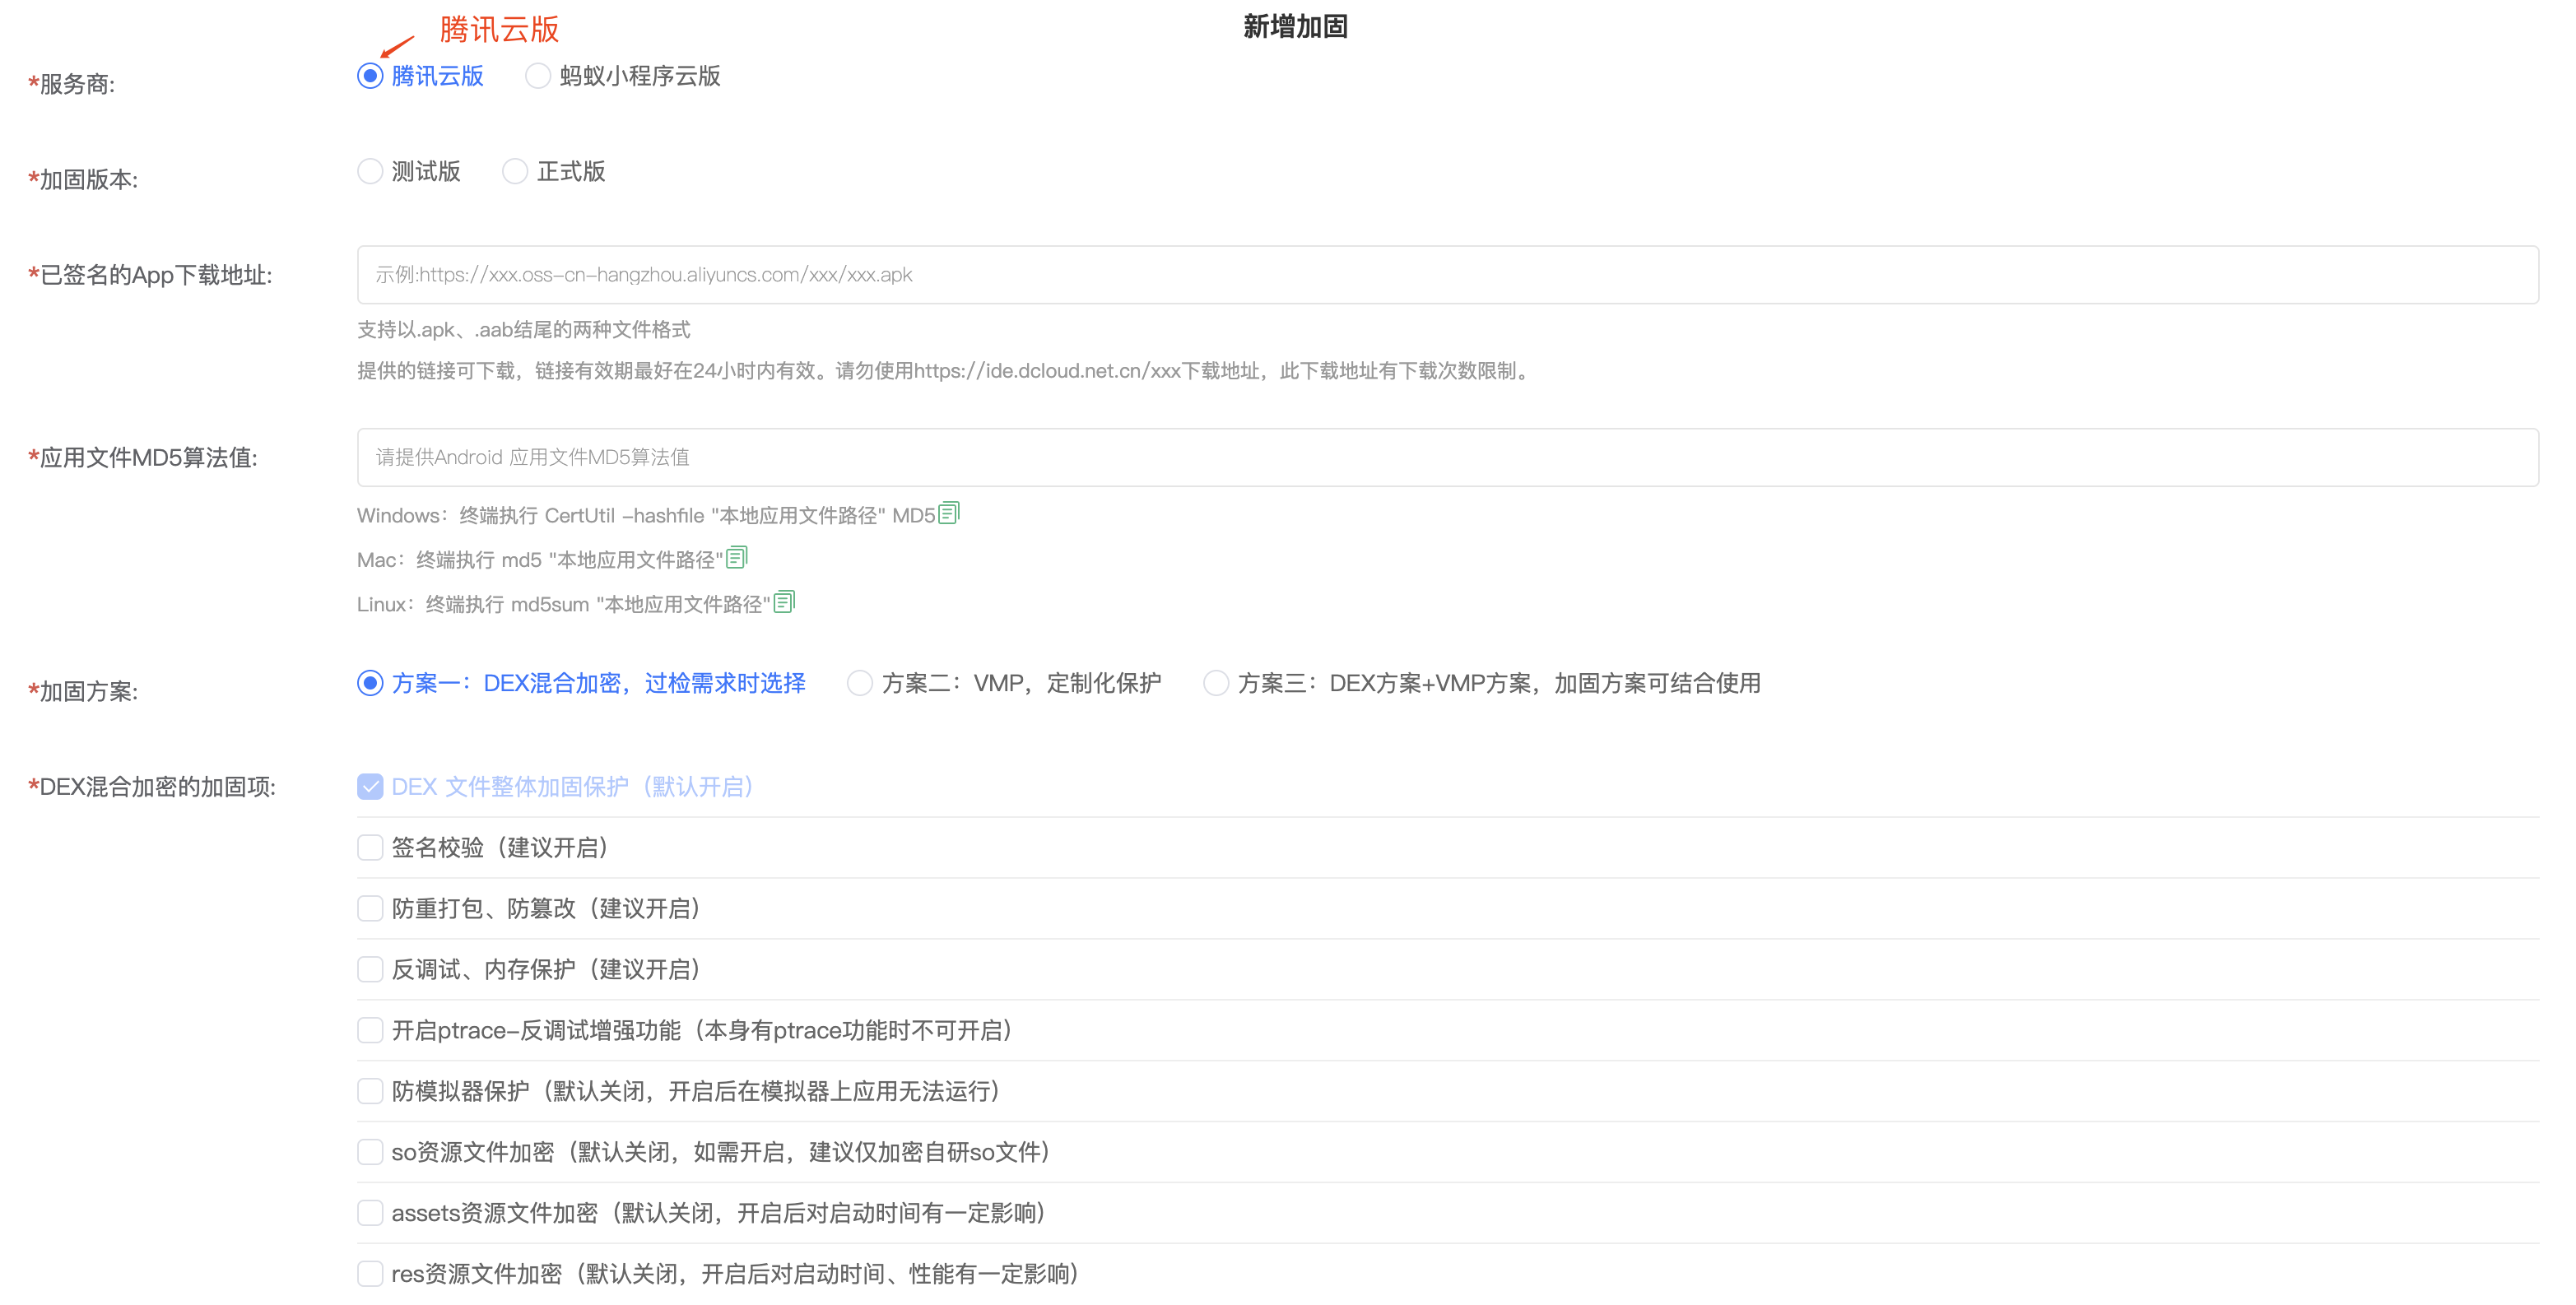
Task: Enable 防模拟器保护 checkbox
Action: pyautogui.click(x=370, y=1092)
